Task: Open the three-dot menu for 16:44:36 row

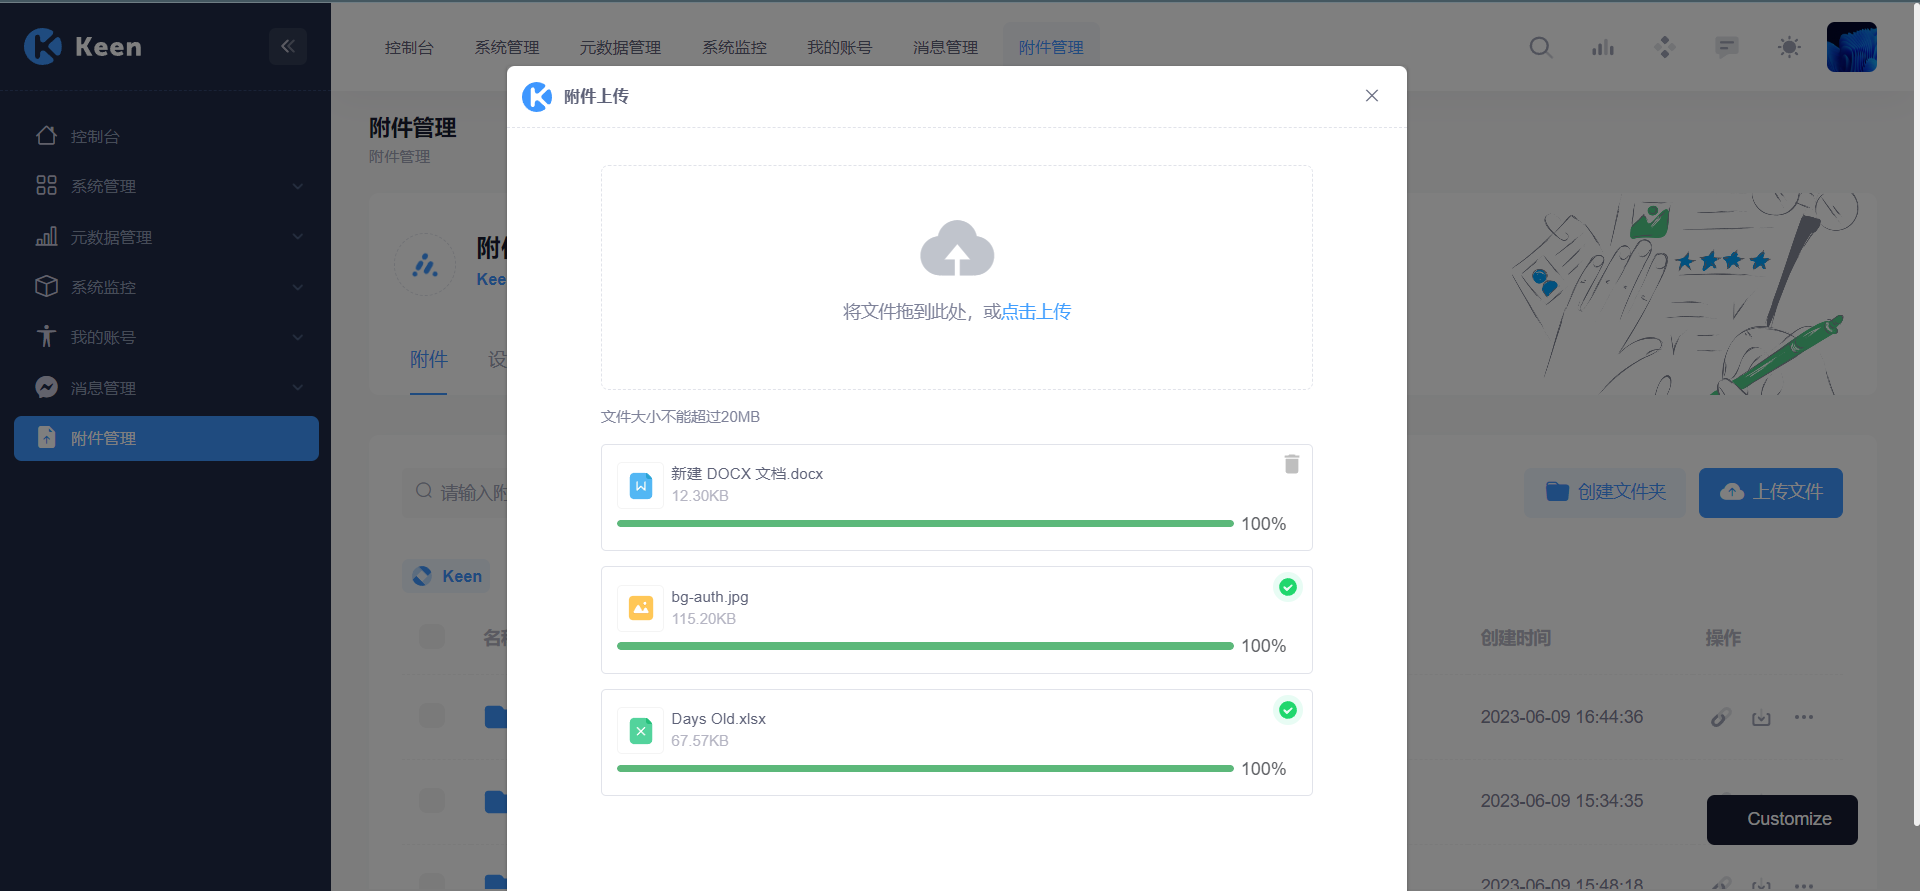Action: pos(1803,717)
